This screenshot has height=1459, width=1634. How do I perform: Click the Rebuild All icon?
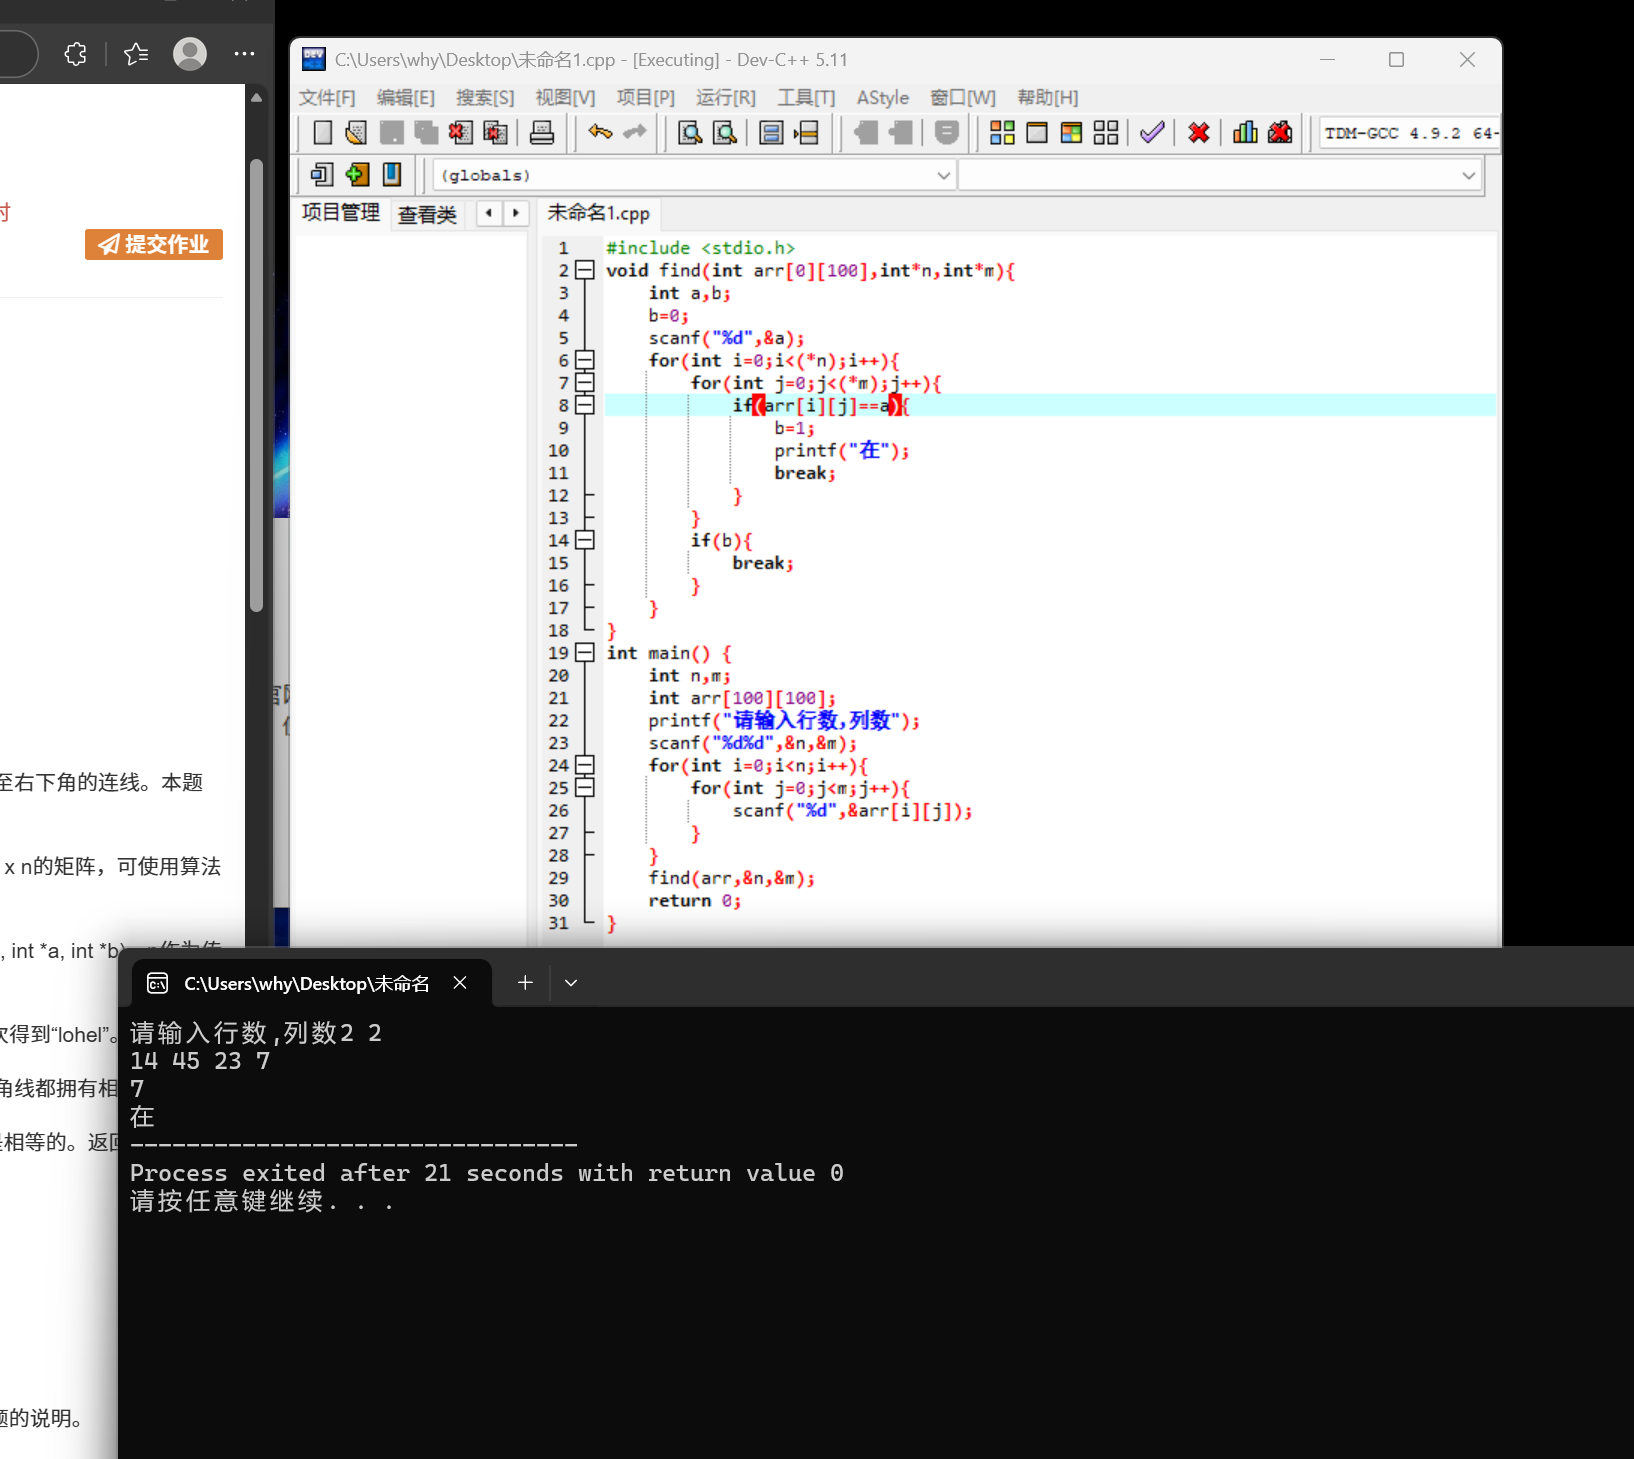1106,133
